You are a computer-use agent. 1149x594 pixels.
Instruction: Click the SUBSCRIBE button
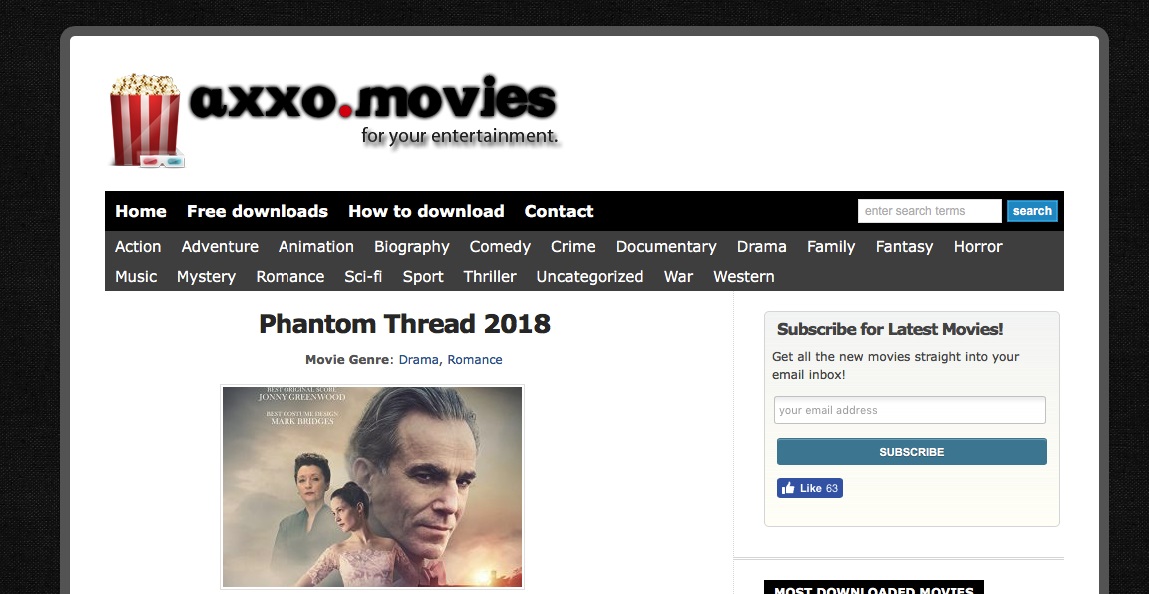(912, 452)
